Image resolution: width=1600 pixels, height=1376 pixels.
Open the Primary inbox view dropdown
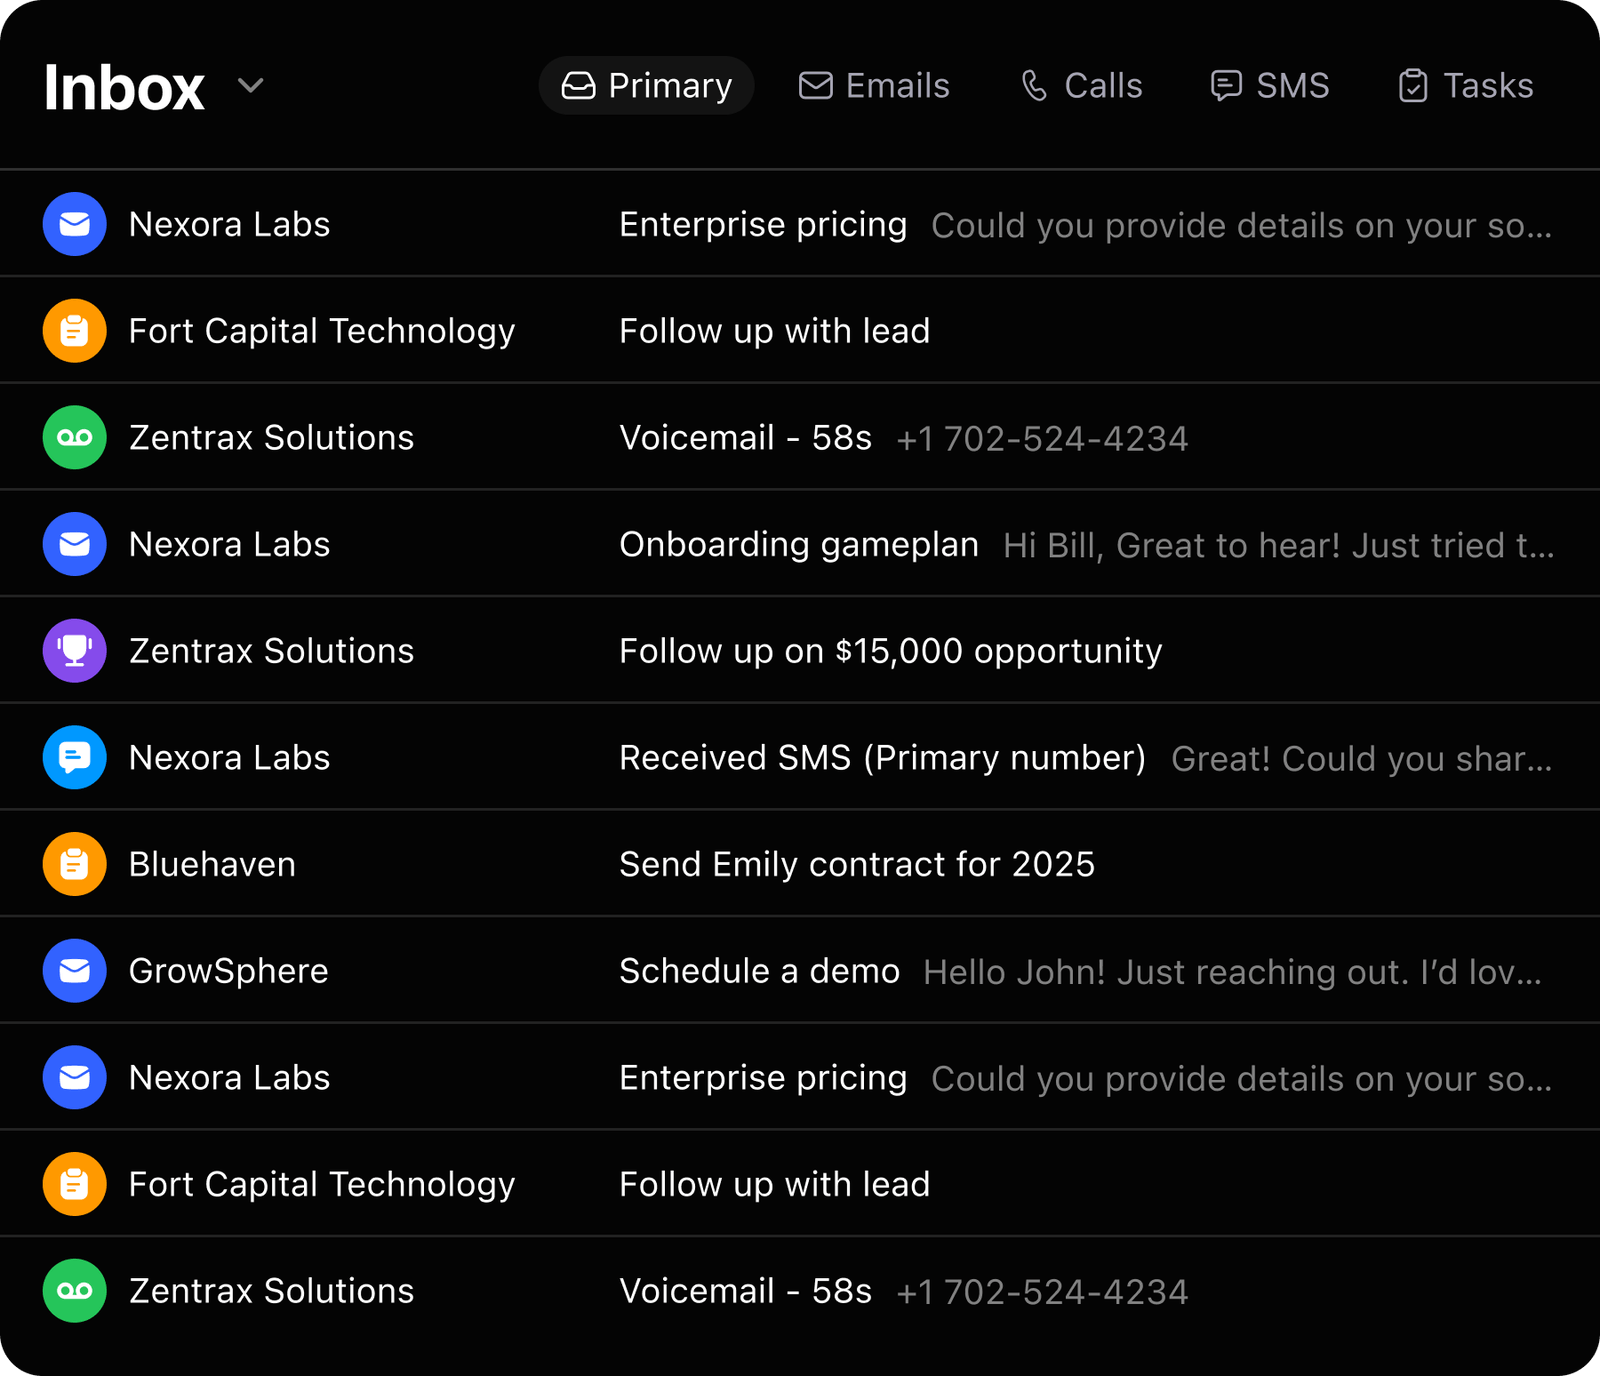646,86
